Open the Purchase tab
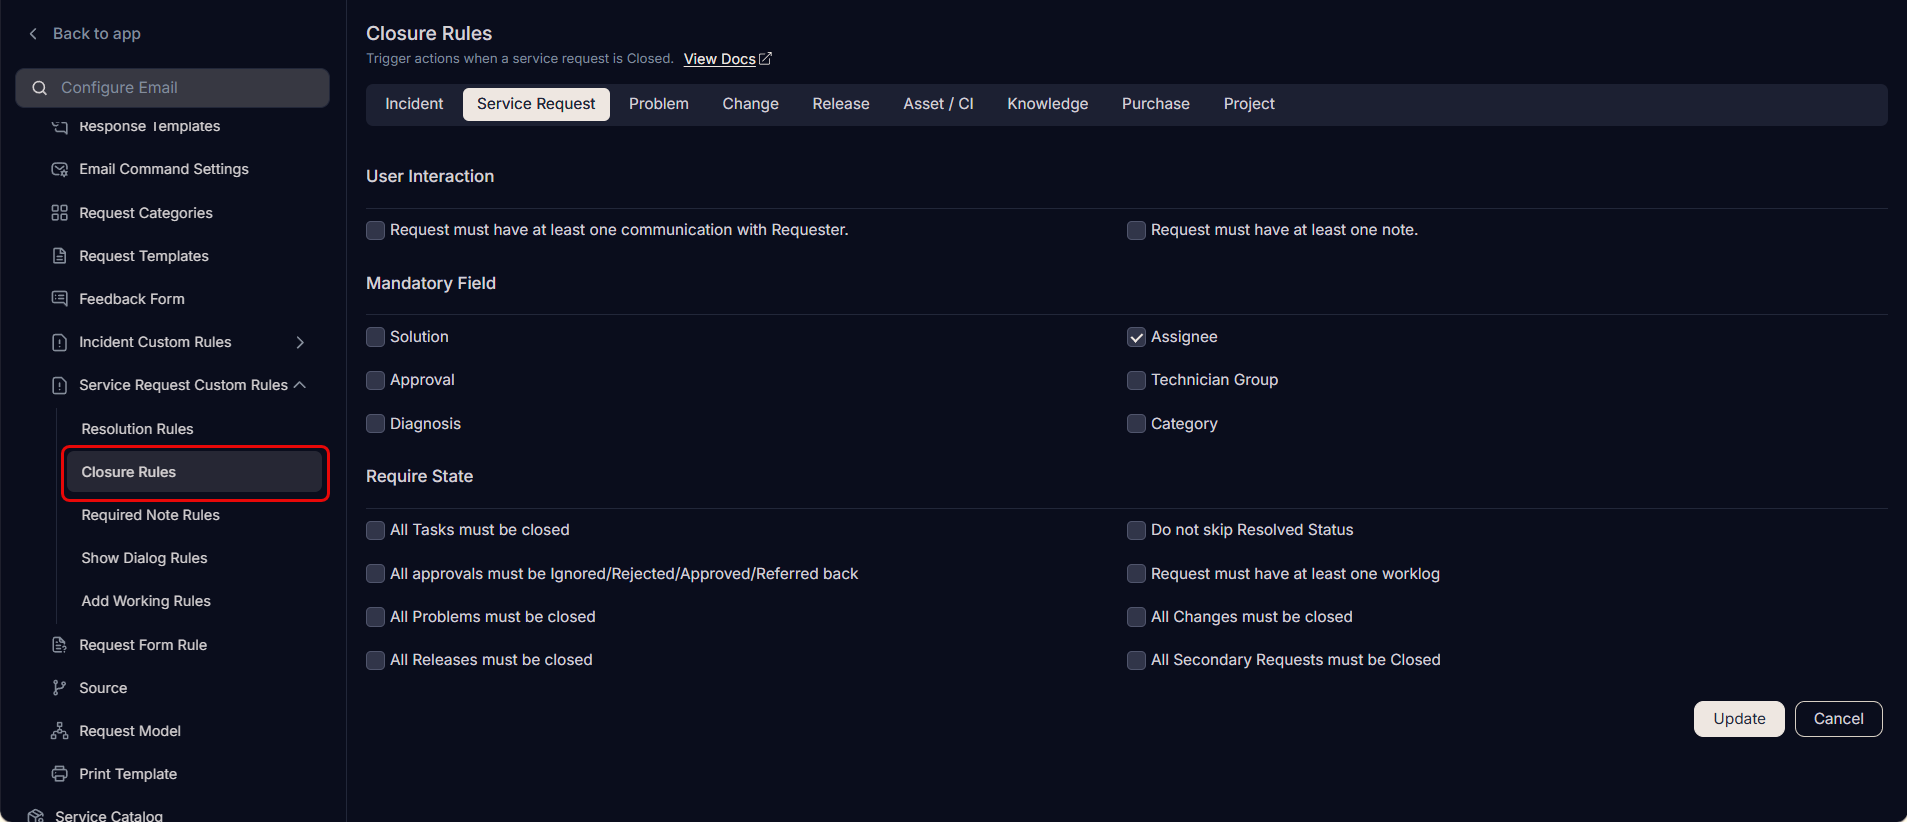This screenshot has height=822, width=1907. click(x=1156, y=104)
